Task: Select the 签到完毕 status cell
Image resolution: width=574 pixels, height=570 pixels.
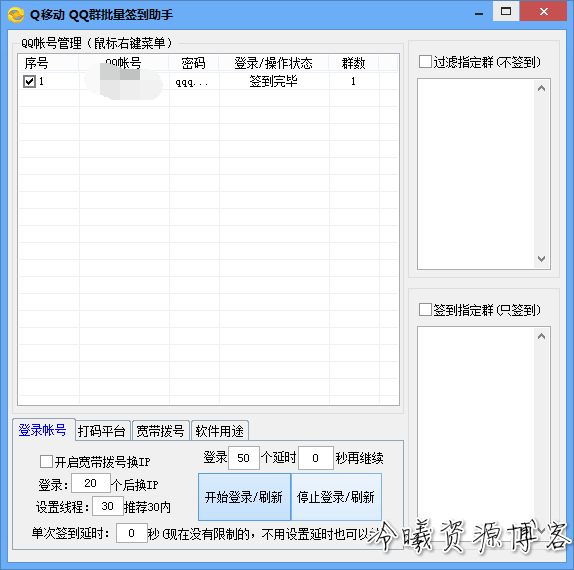Action: pyautogui.click(x=274, y=81)
